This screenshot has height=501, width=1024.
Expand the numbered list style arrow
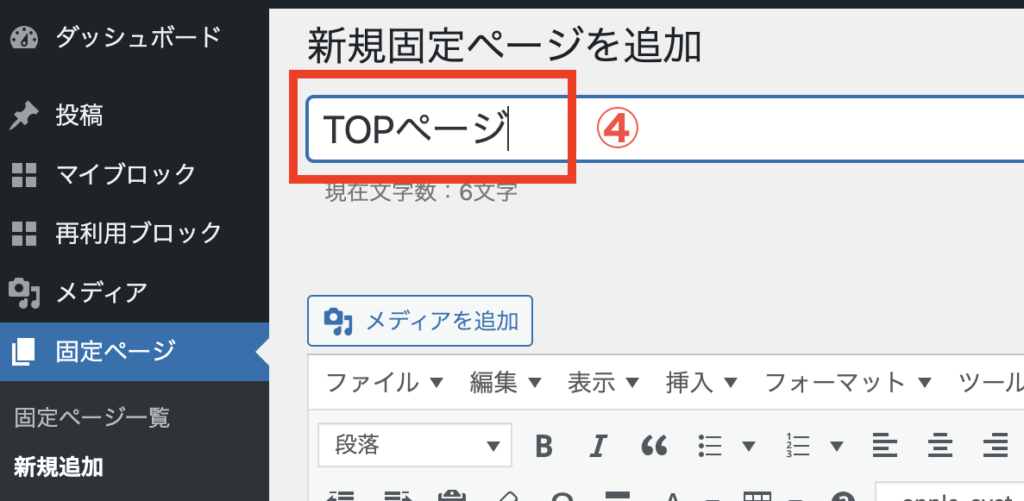point(837,446)
